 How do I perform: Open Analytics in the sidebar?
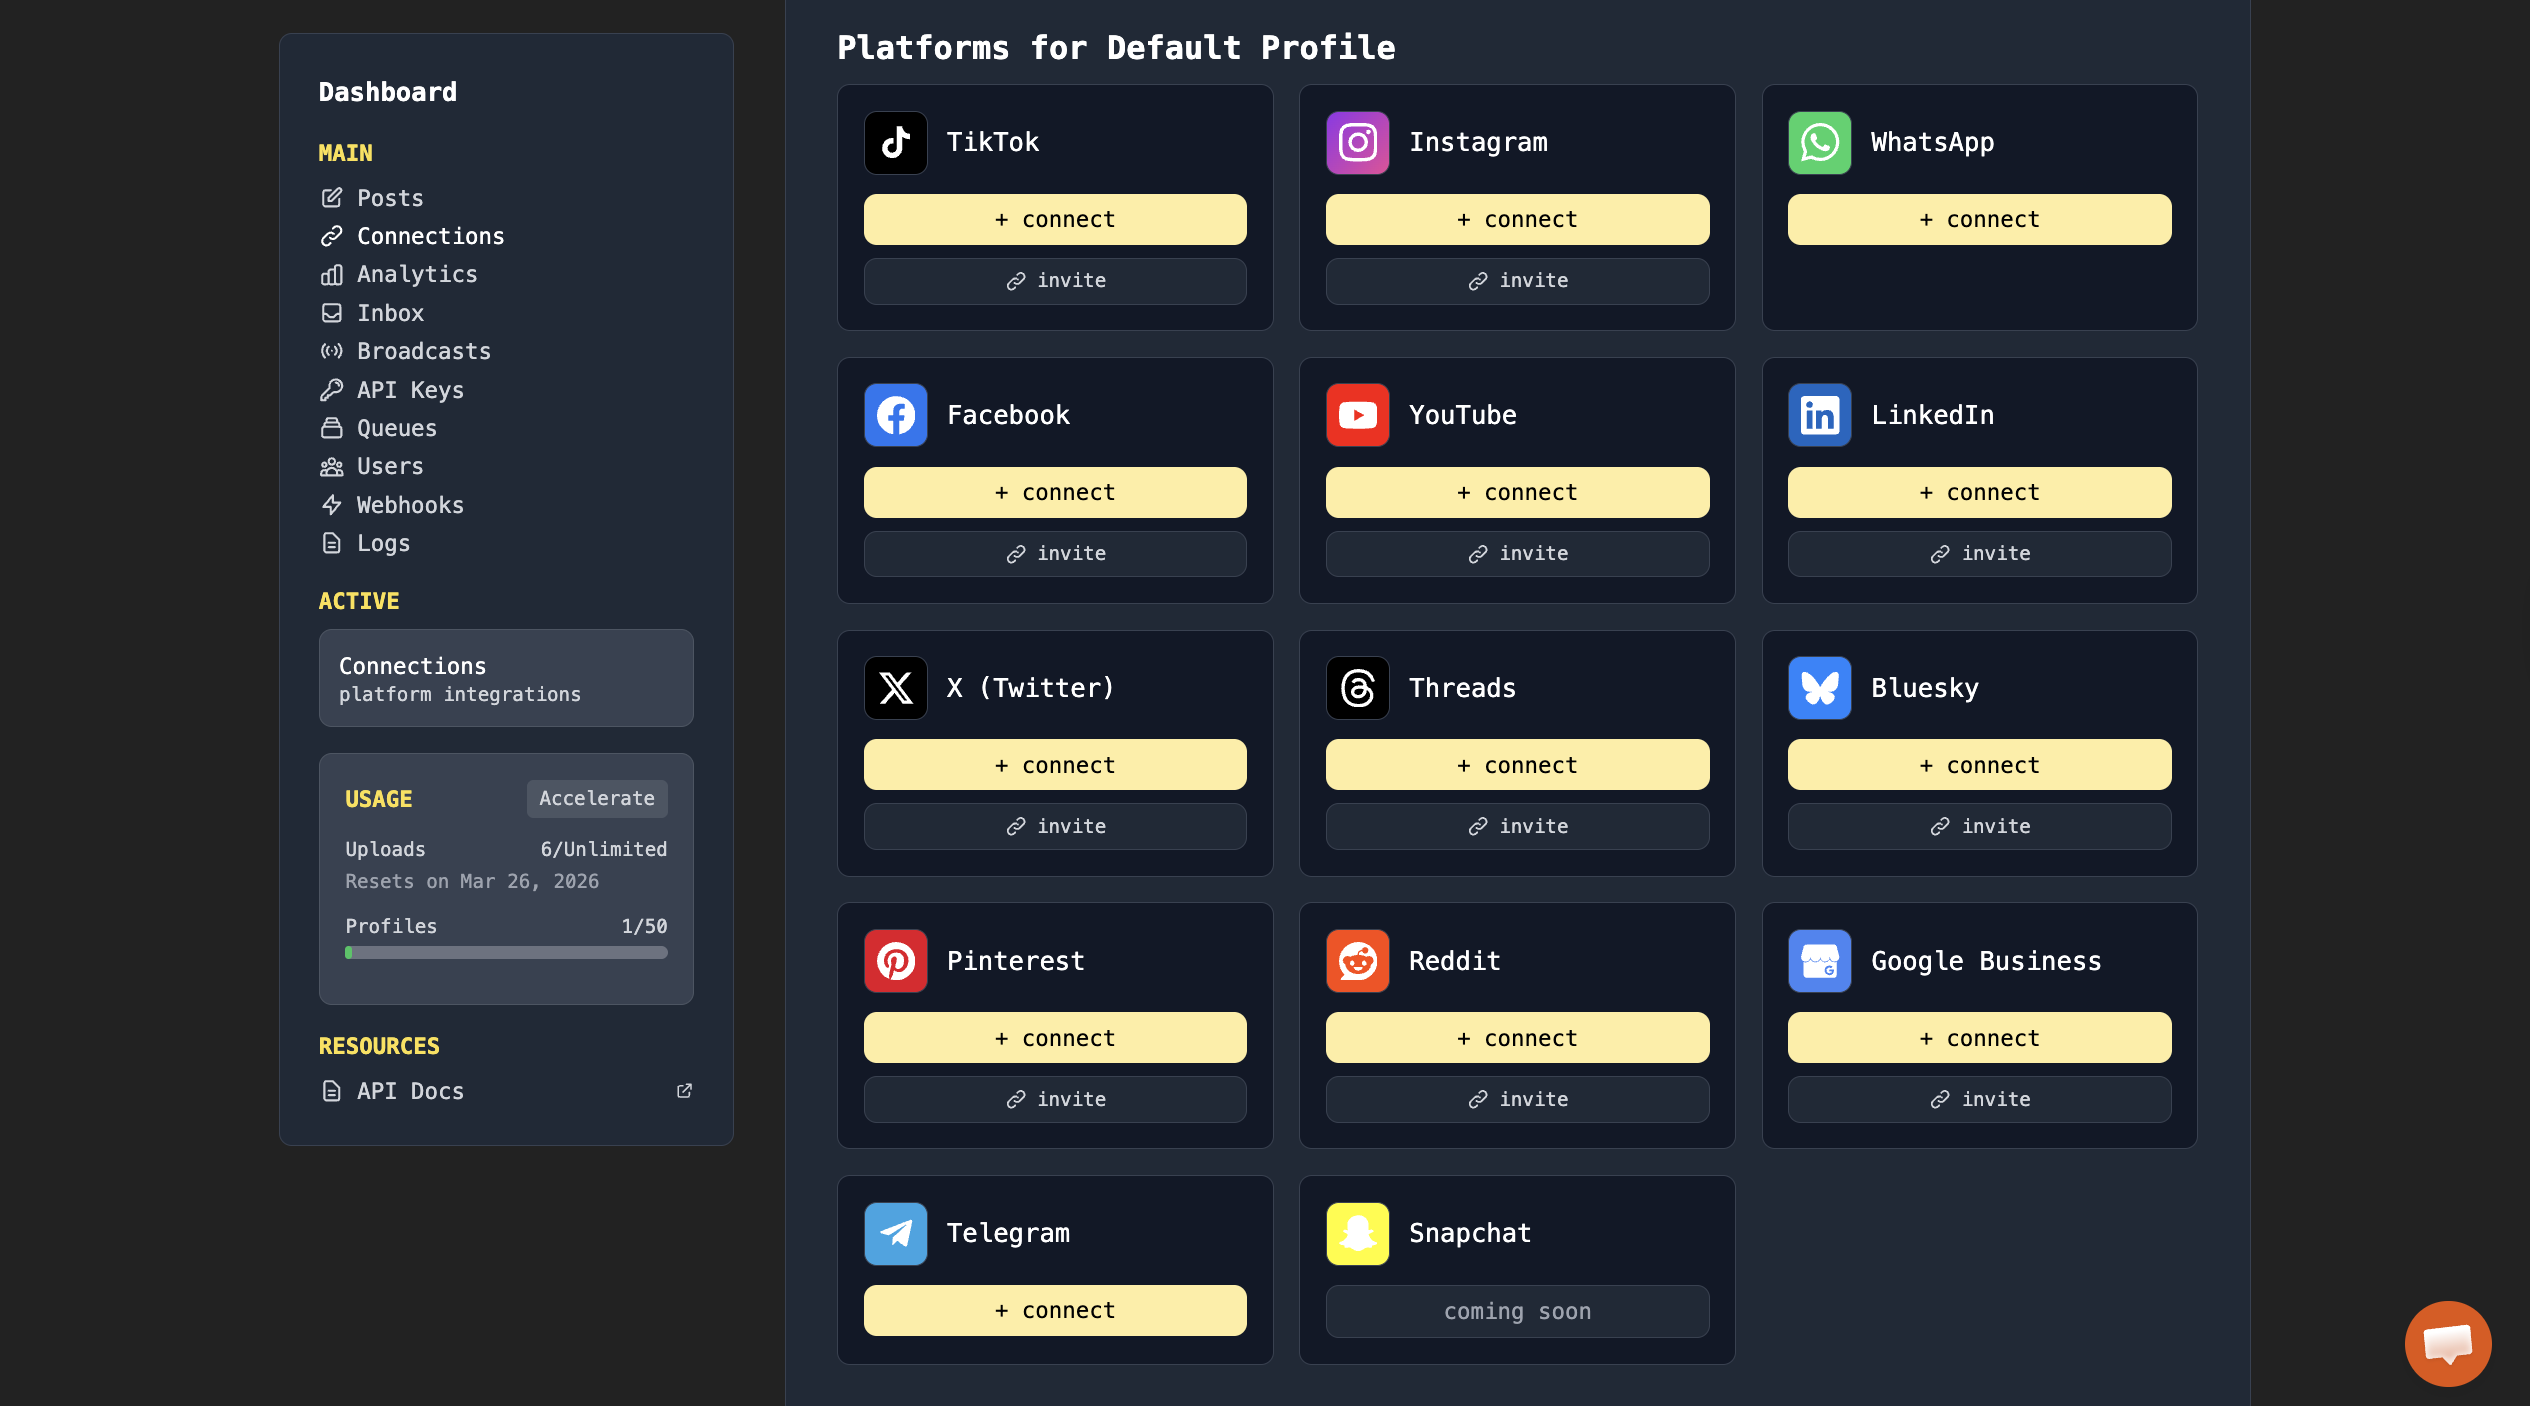coord(417,274)
